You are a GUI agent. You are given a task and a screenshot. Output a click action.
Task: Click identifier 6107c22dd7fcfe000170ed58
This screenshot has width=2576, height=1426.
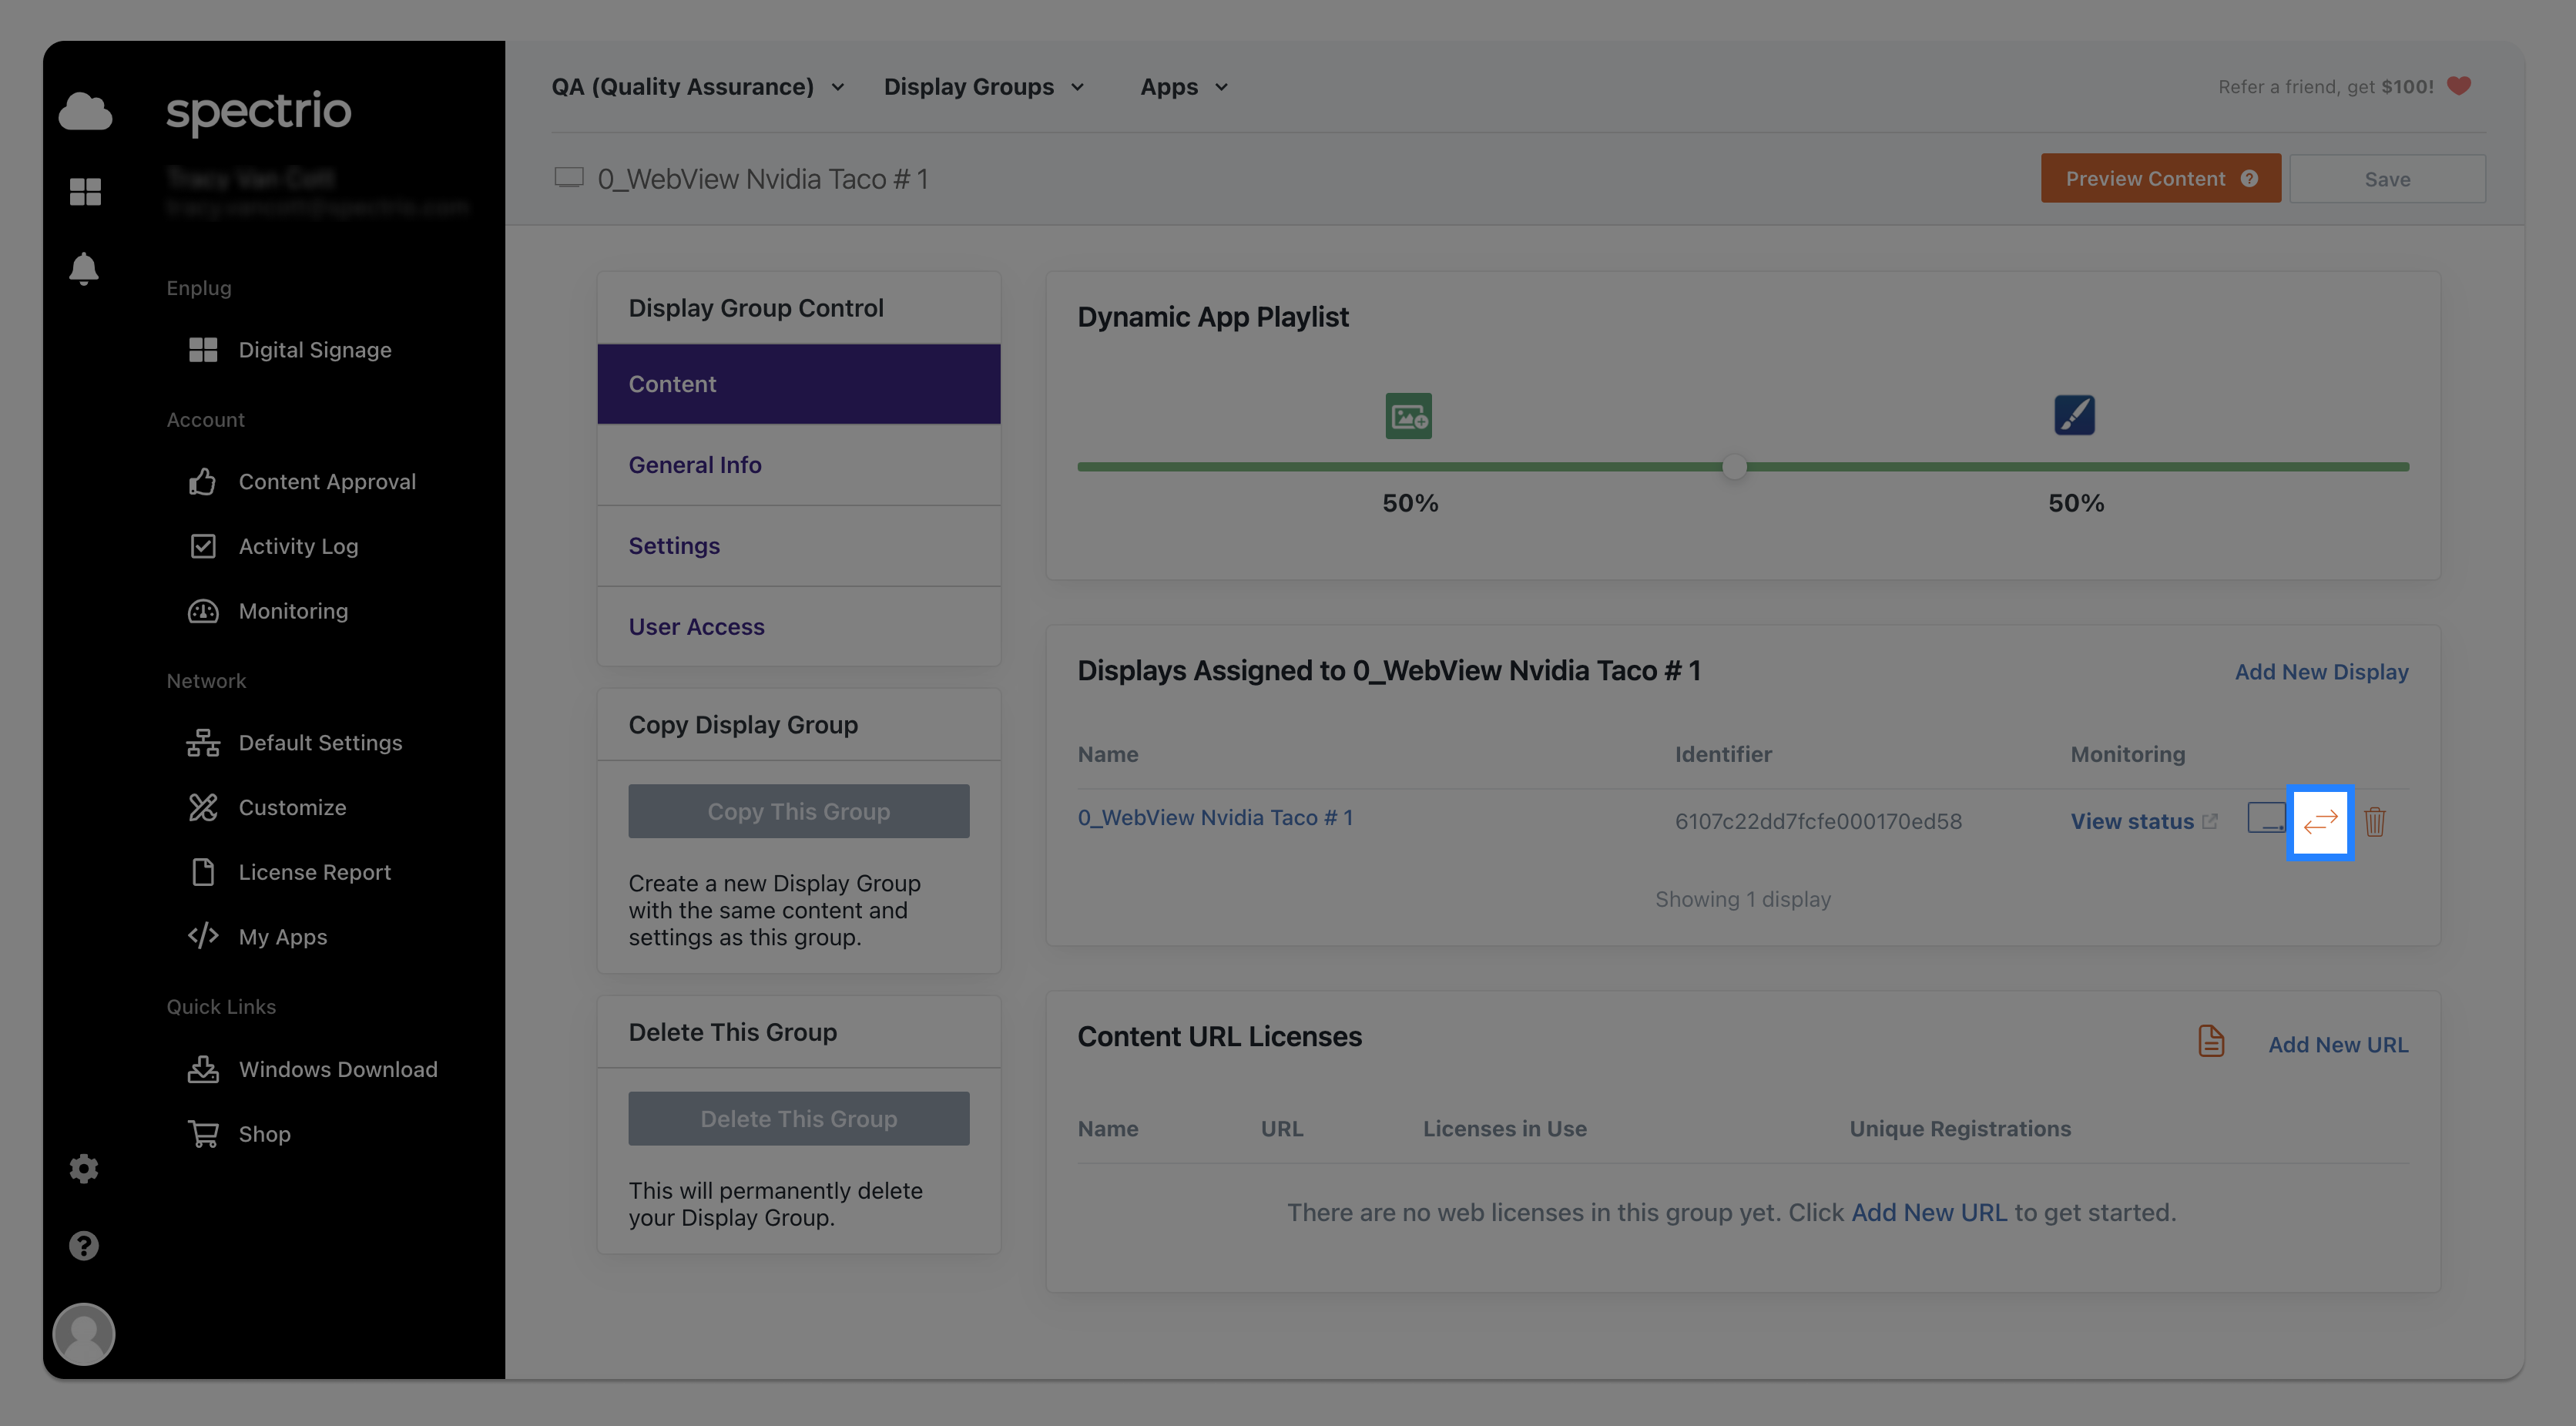pos(1818,822)
